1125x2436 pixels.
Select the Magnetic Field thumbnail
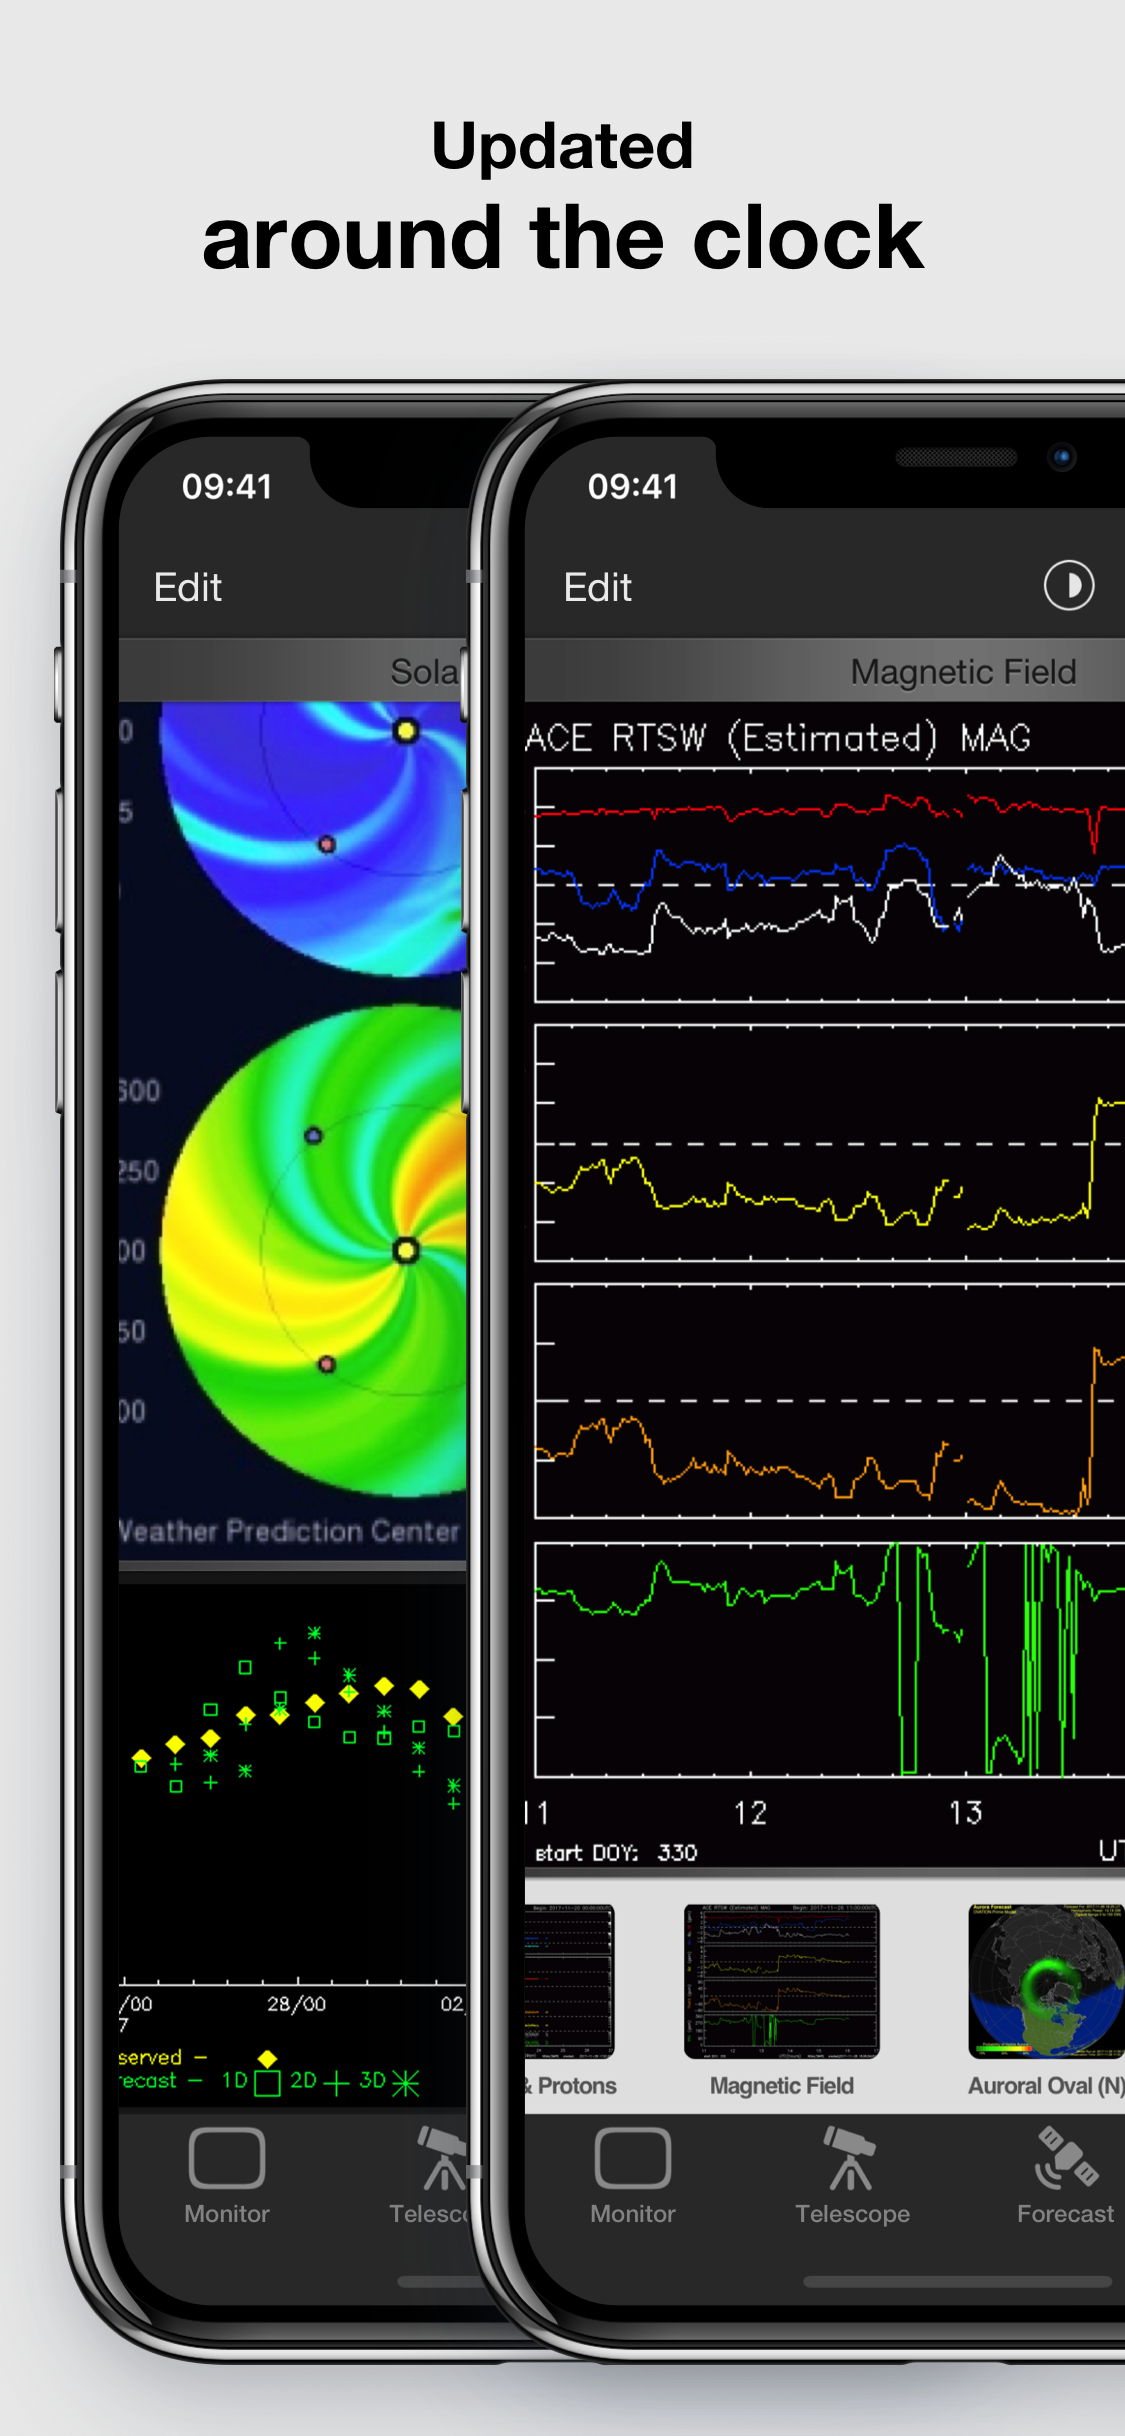pos(781,1981)
